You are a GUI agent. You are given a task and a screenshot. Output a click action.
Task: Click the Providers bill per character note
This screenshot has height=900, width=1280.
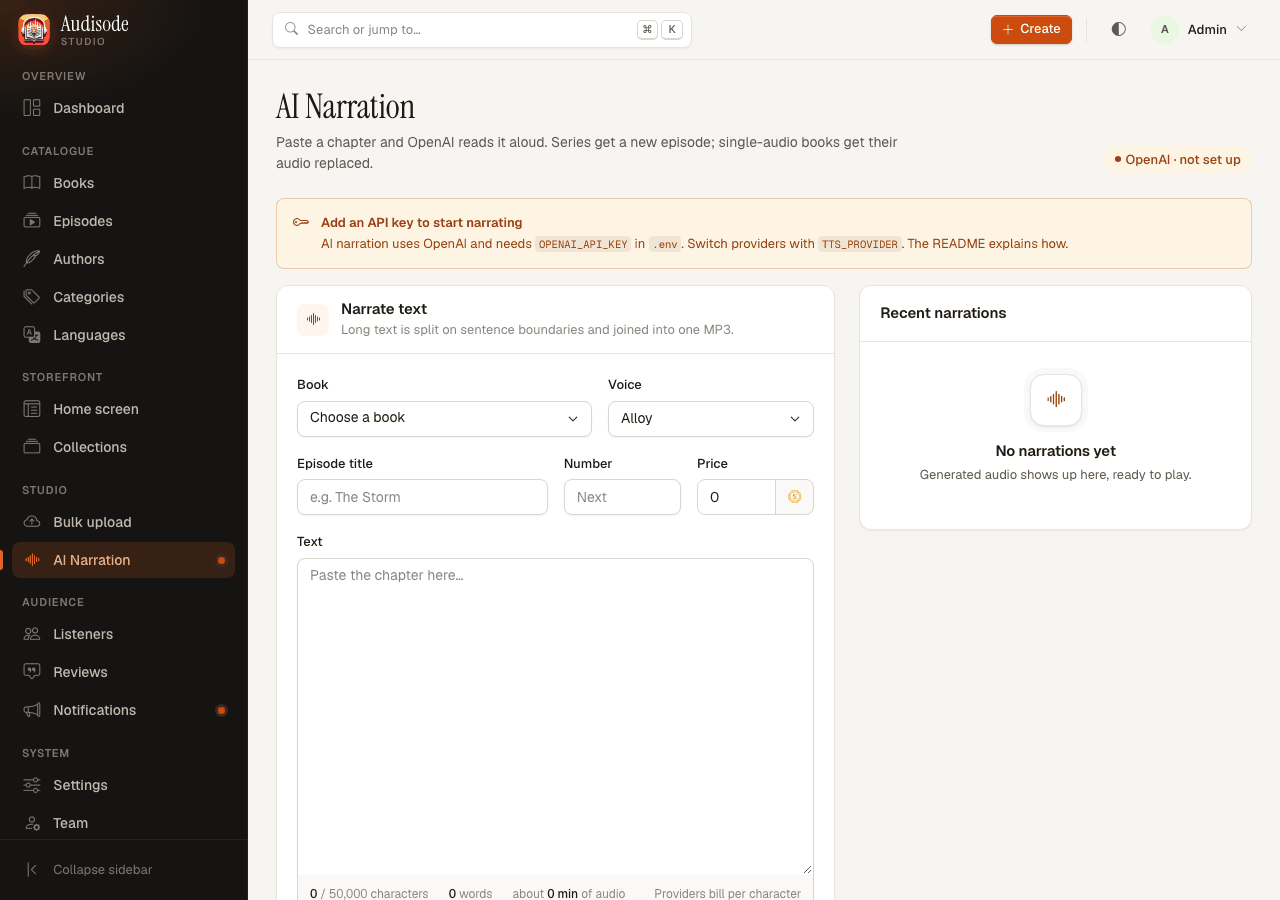(x=727, y=893)
